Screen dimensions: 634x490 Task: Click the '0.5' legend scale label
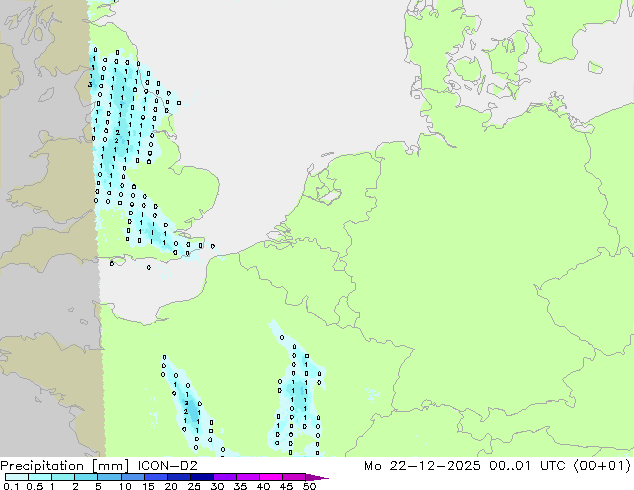[34, 486]
